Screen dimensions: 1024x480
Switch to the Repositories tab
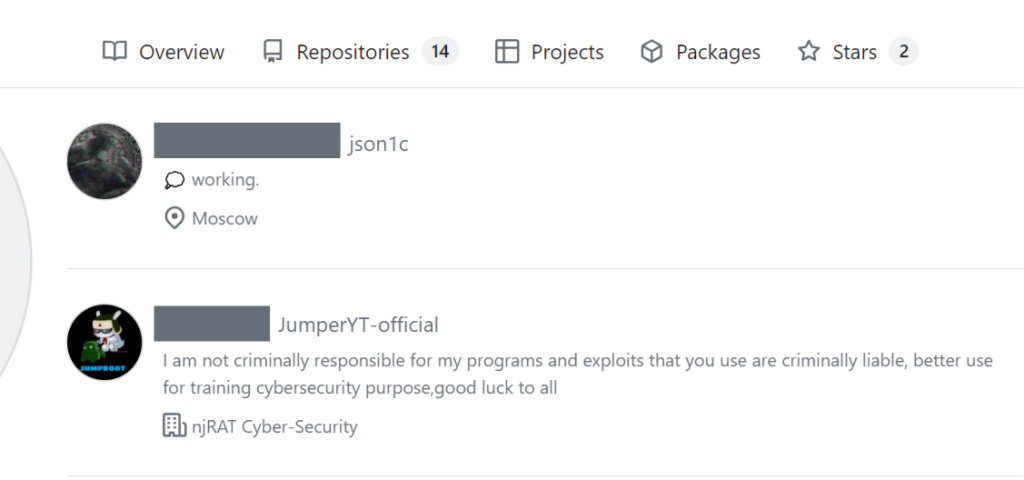pos(360,52)
